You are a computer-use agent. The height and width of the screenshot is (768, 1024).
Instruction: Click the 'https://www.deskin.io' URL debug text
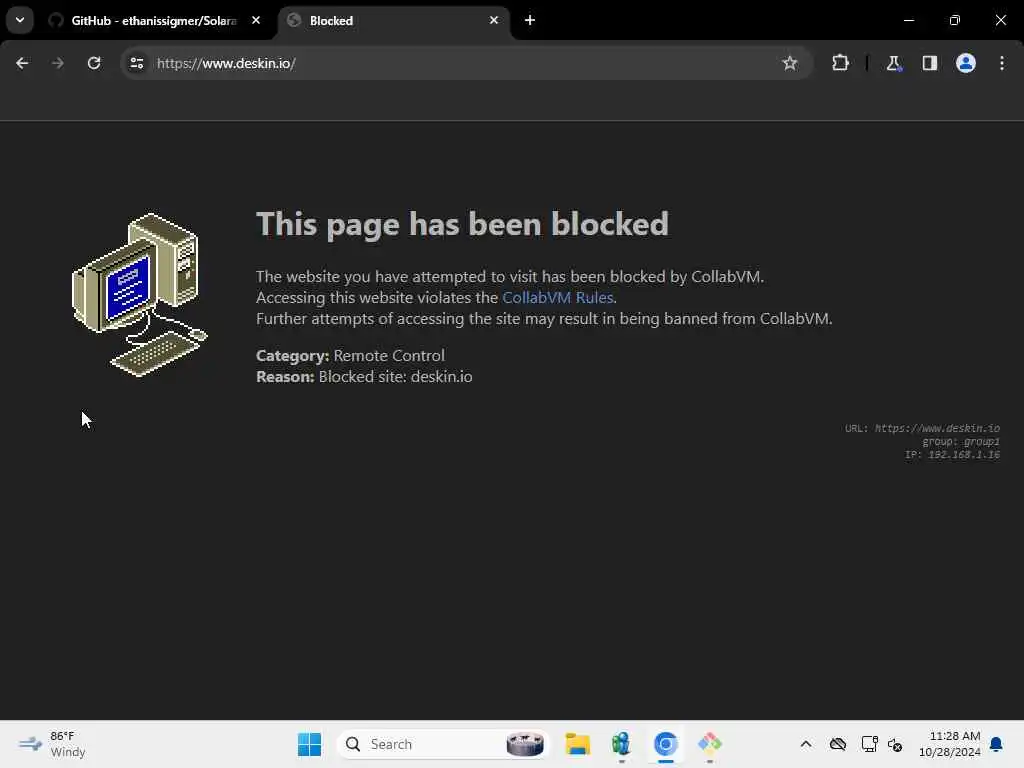click(937, 428)
